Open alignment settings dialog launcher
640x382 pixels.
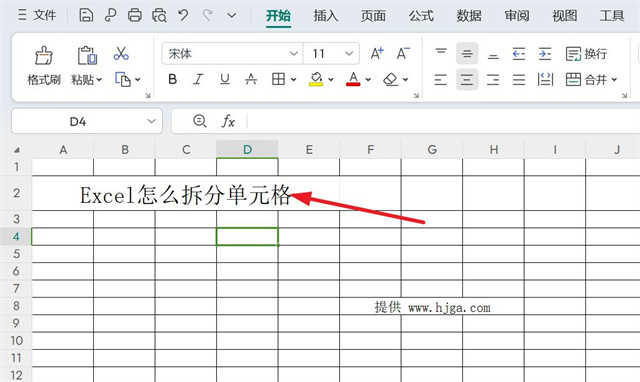[624, 96]
